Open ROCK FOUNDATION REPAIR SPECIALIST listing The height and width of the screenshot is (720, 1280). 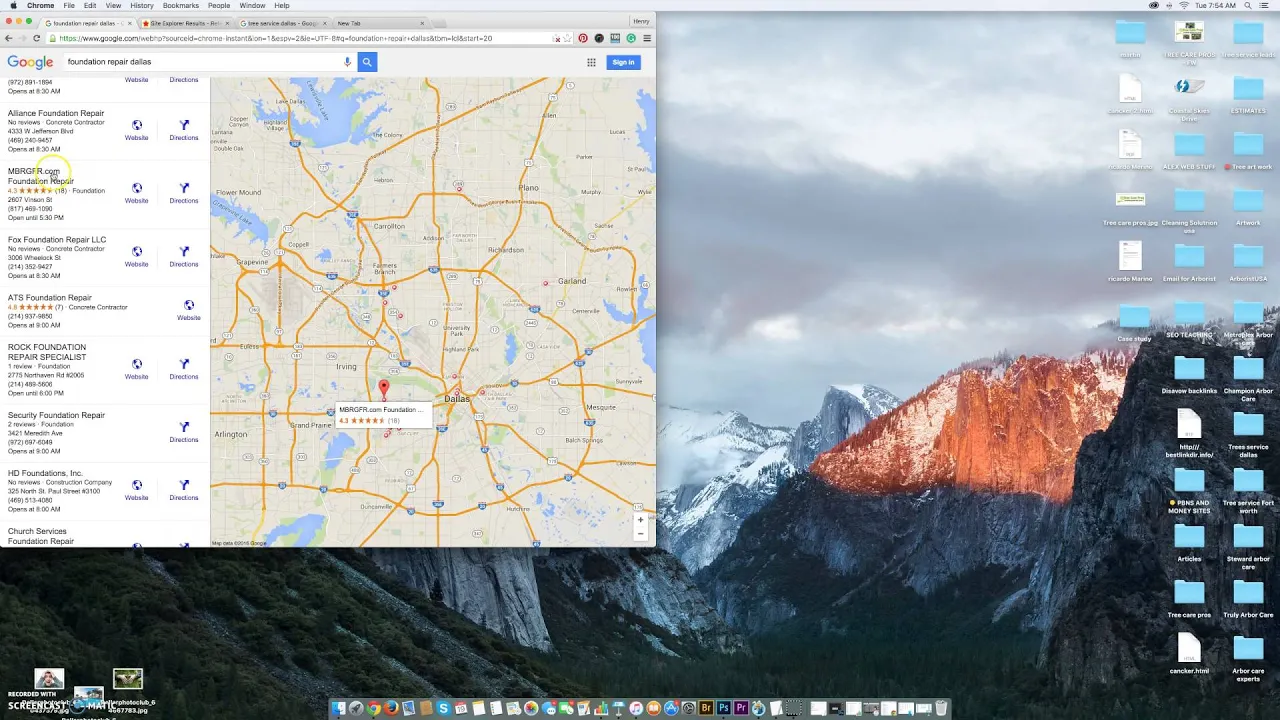click(x=47, y=352)
